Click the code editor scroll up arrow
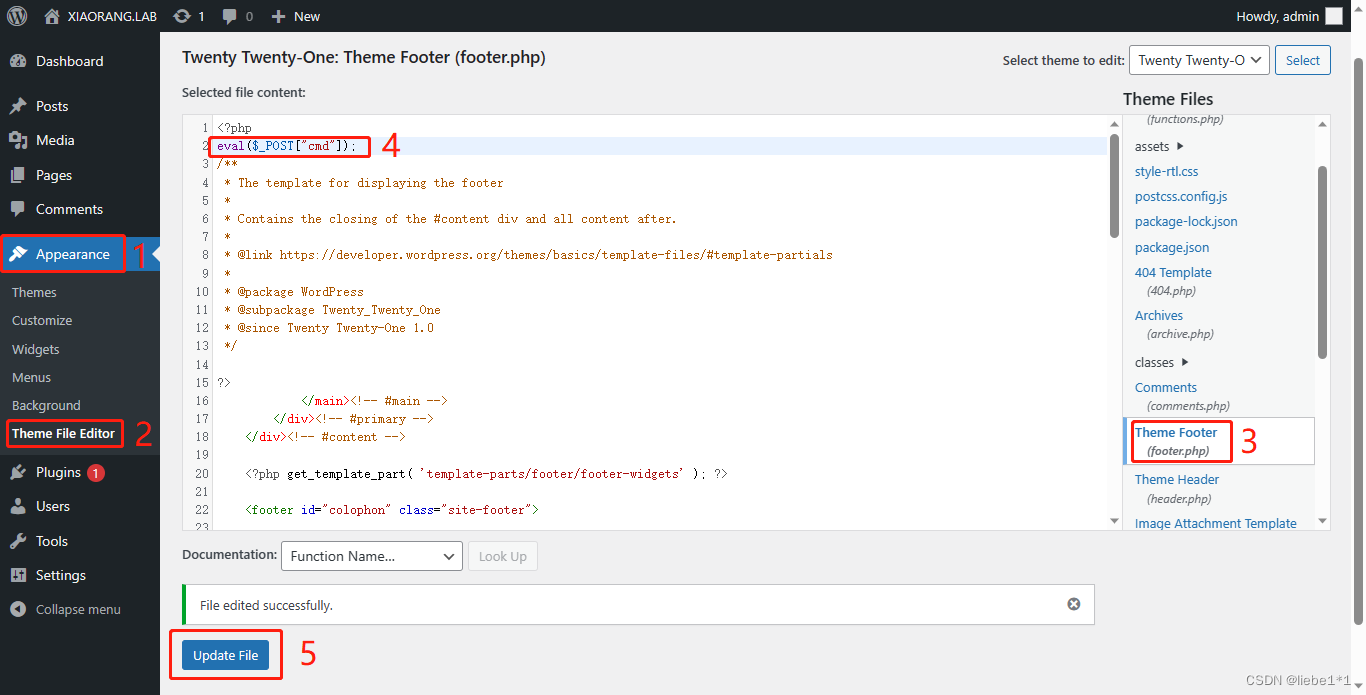1366x695 pixels. pyautogui.click(x=1115, y=123)
